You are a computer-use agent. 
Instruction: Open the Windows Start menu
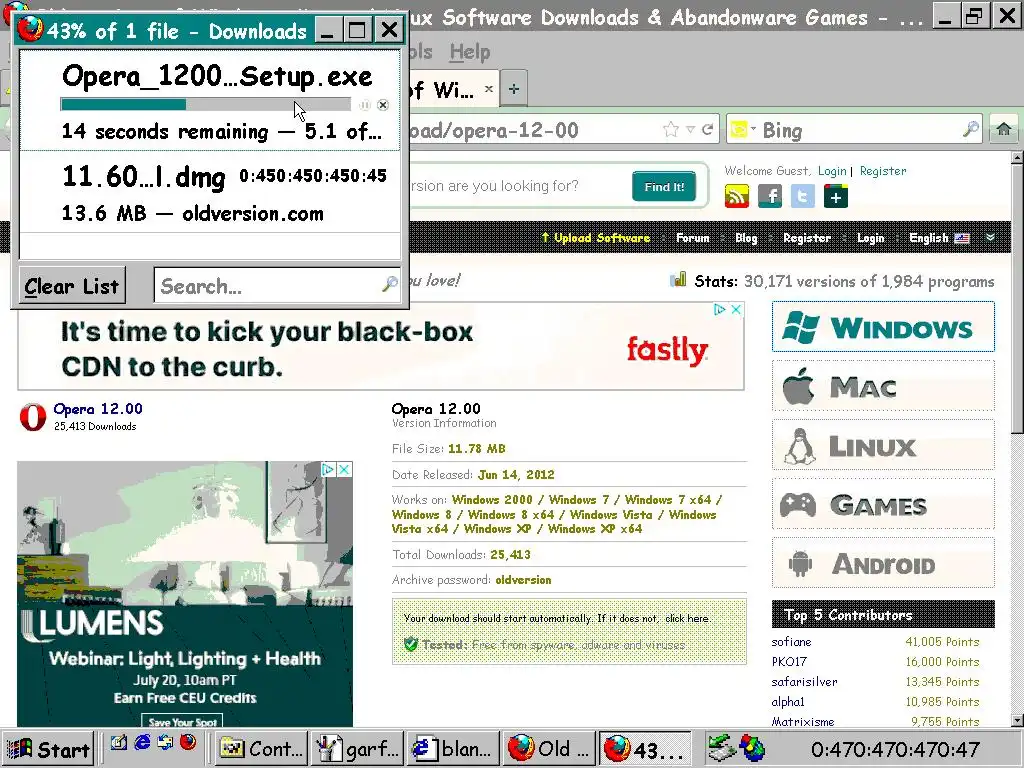[x=48, y=749]
